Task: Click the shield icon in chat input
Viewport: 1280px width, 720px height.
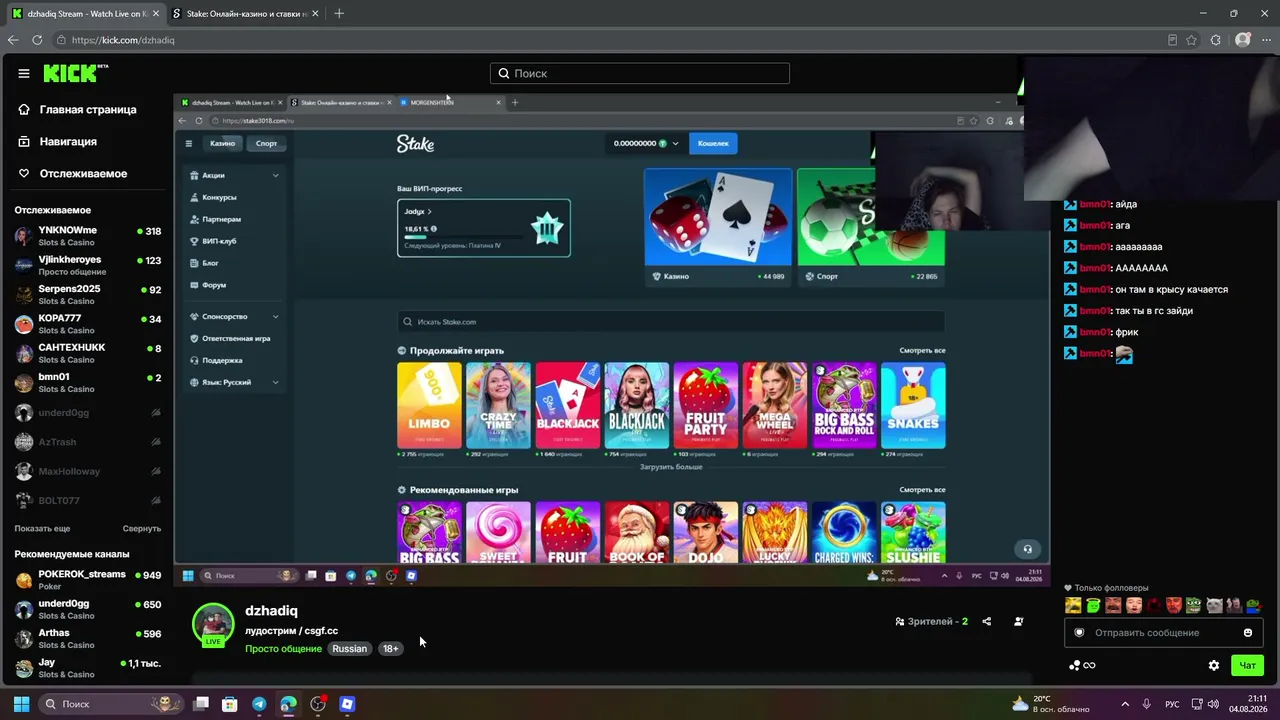Action: point(1079,632)
